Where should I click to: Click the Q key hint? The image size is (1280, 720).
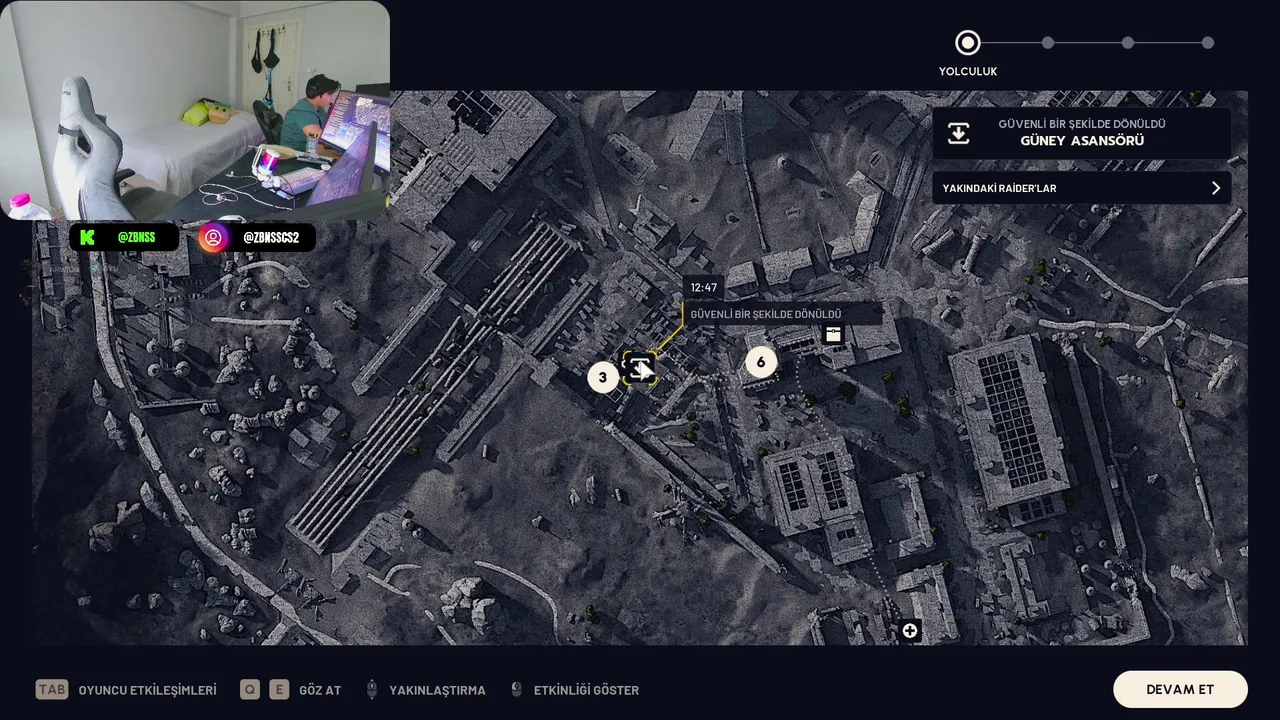click(x=250, y=689)
